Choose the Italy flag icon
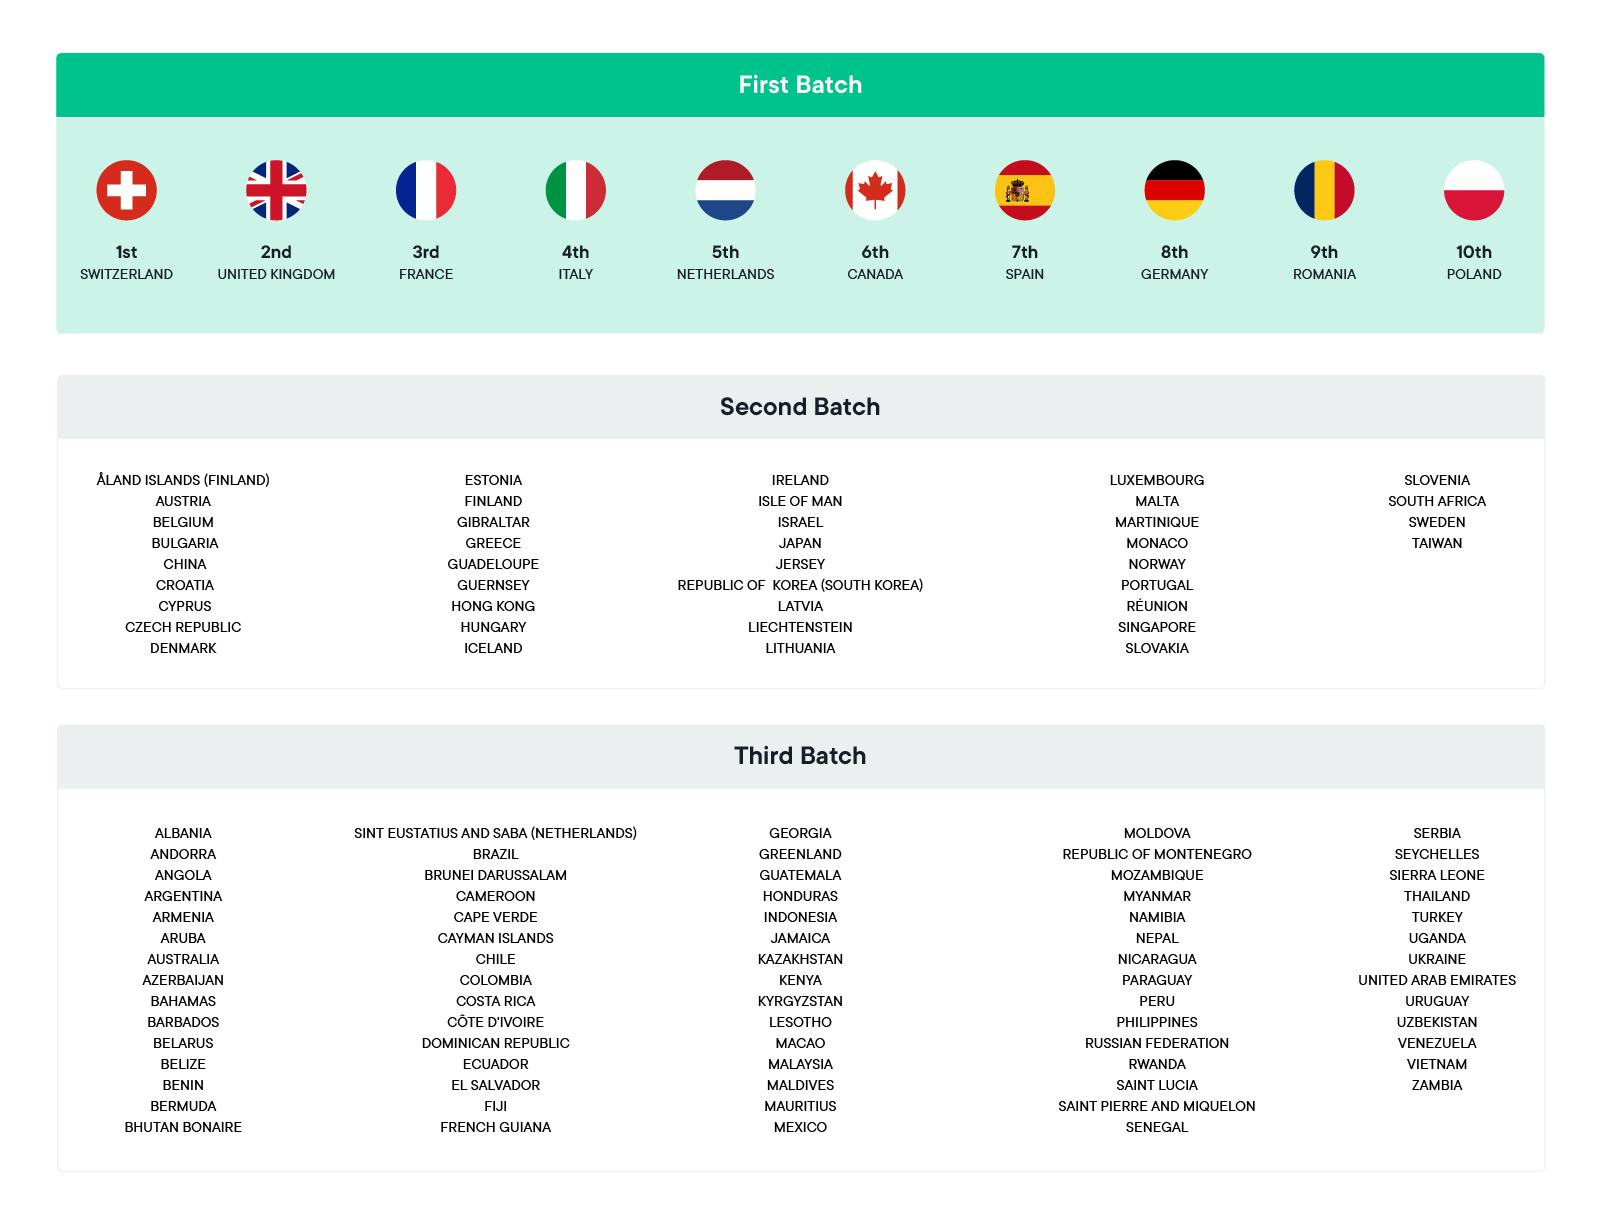1601x1216 pixels. coord(575,190)
